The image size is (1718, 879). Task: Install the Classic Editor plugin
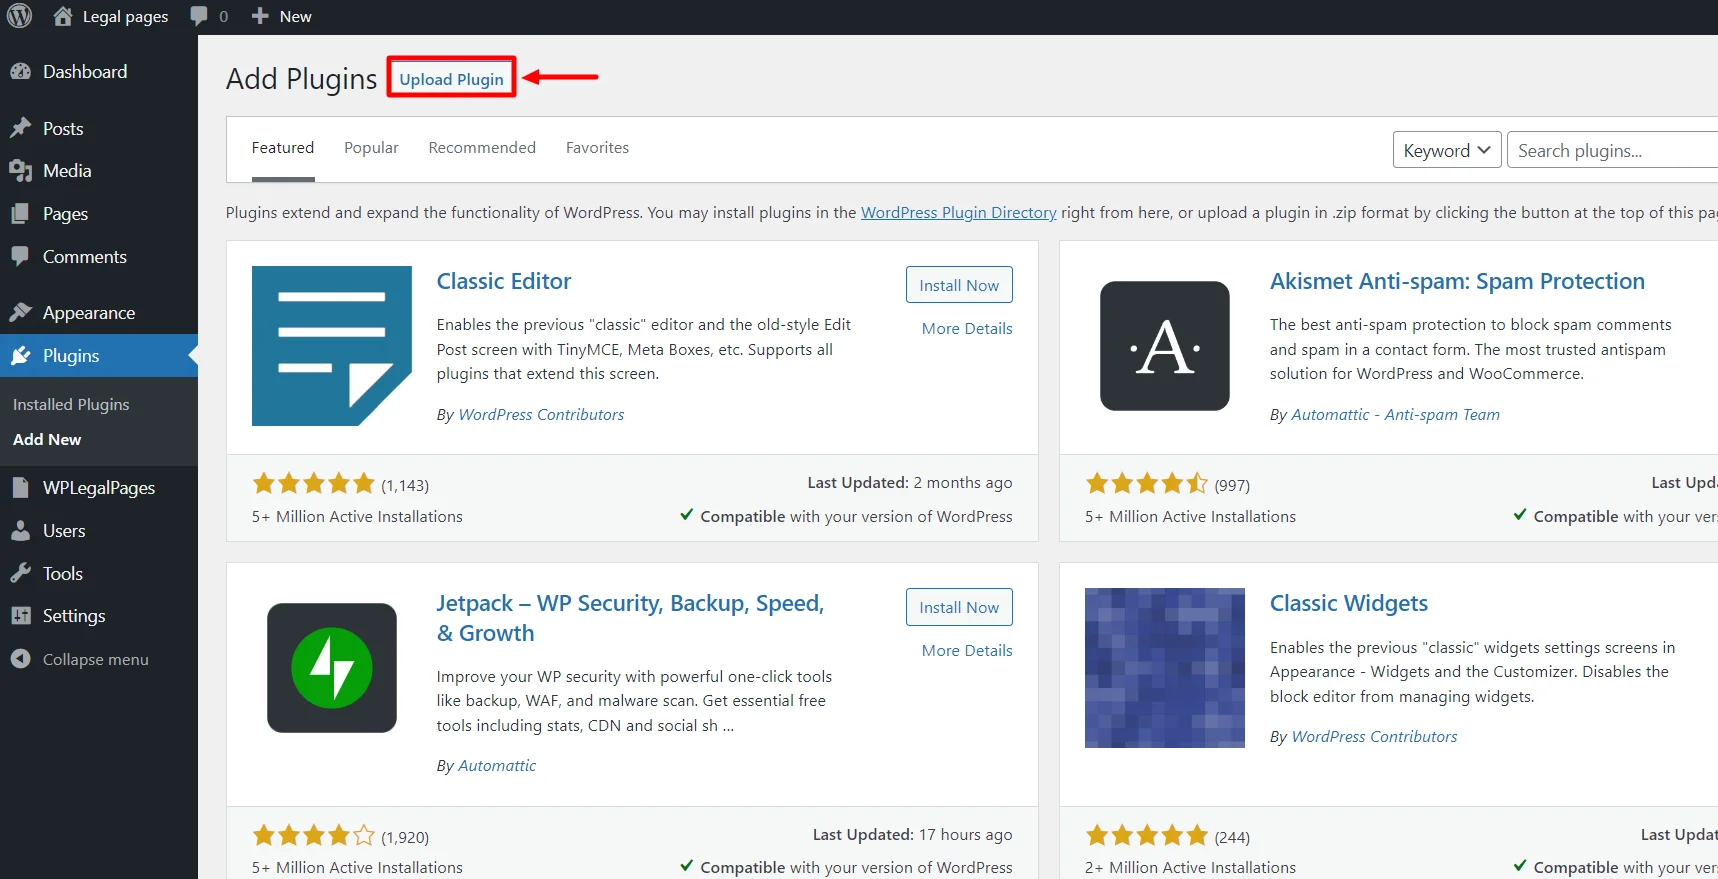click(958, 285)
